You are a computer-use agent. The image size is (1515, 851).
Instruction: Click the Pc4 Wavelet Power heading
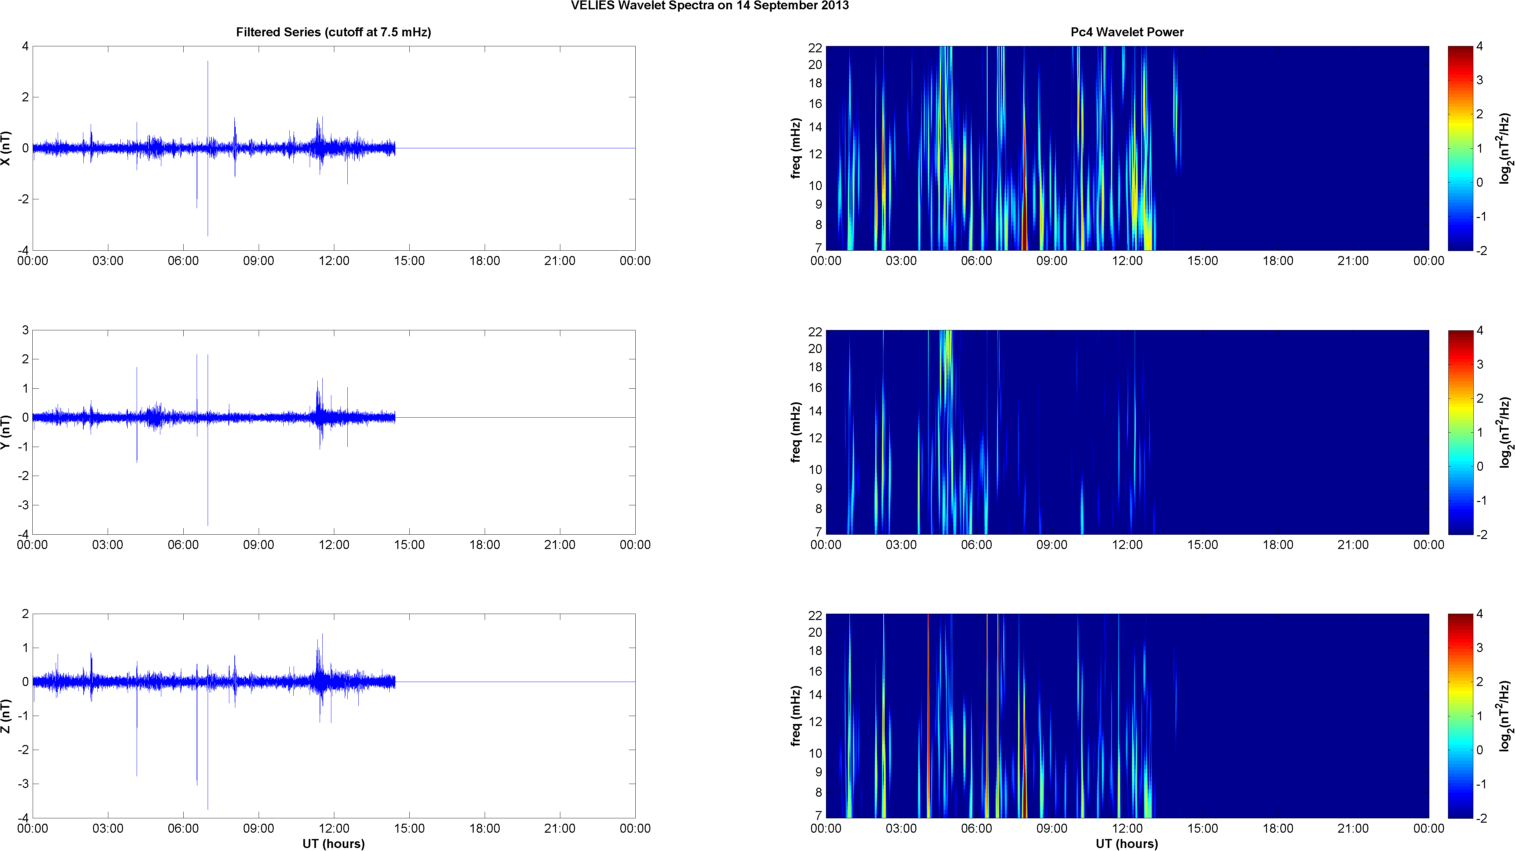coord(1126,32)
